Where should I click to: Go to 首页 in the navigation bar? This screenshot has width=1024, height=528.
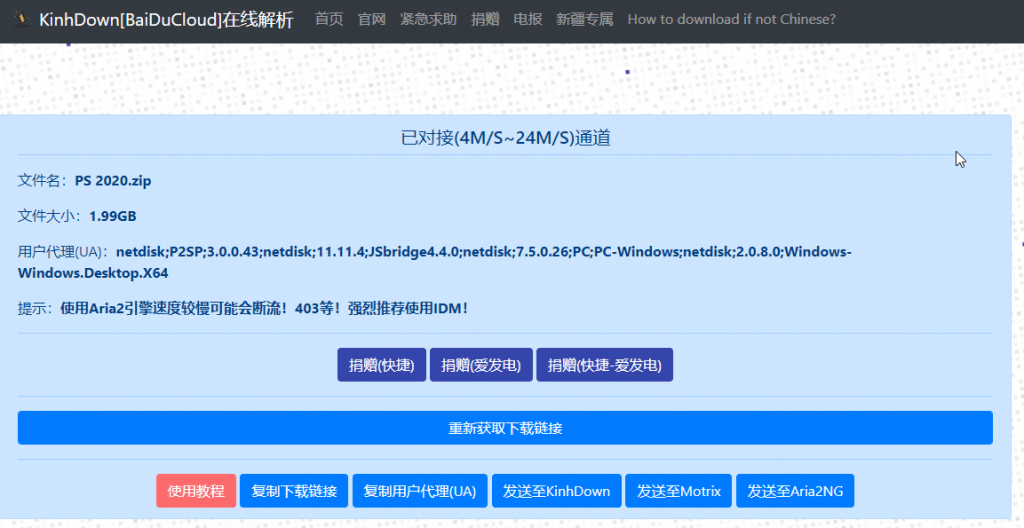329,19
